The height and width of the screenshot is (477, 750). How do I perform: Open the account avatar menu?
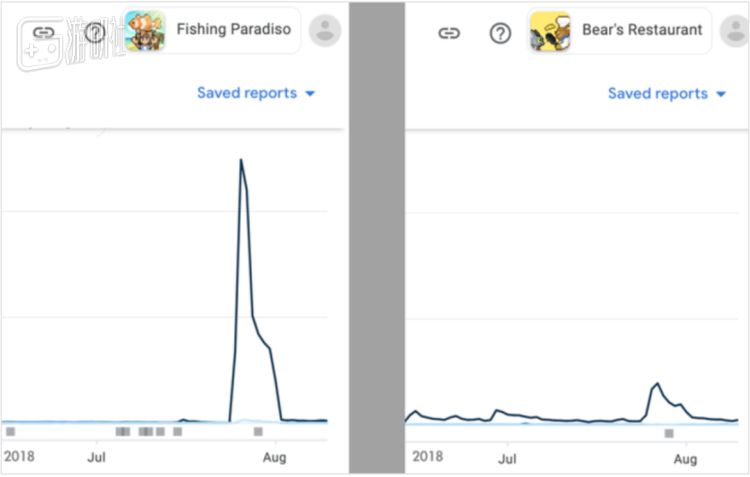[x=325, y=30]
